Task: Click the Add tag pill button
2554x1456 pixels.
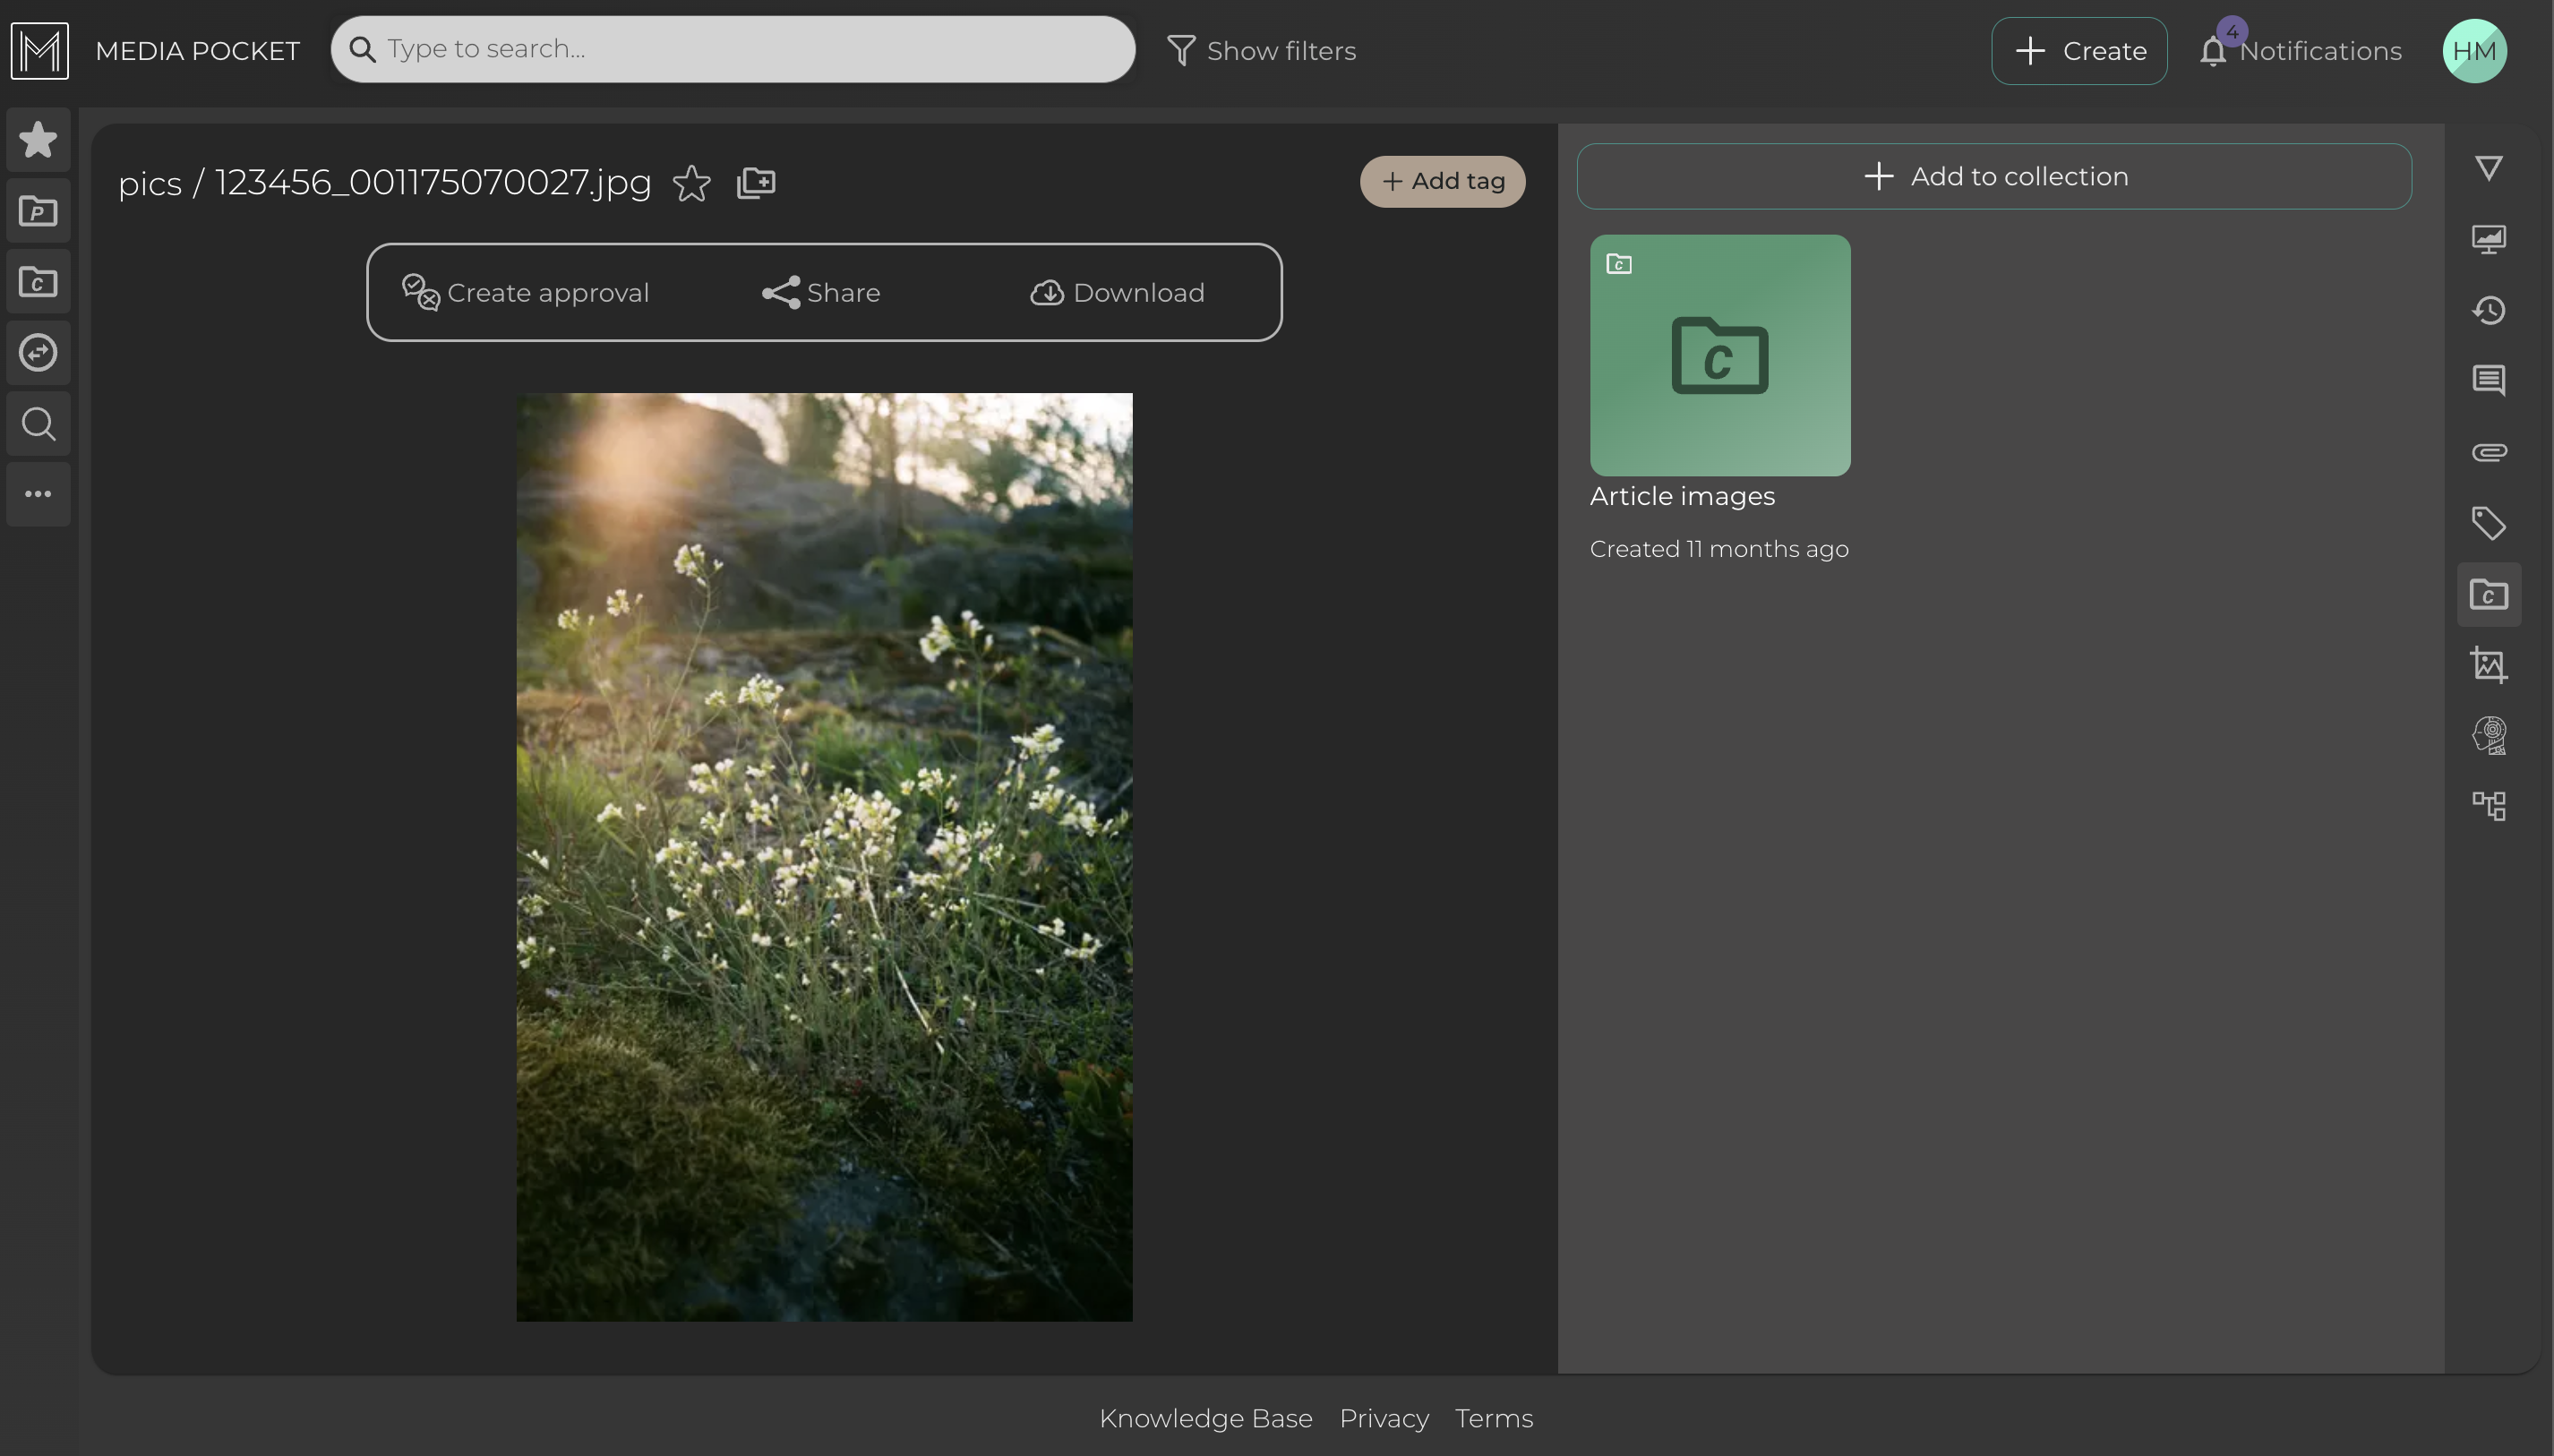Action: click(x=1442, y=181)
